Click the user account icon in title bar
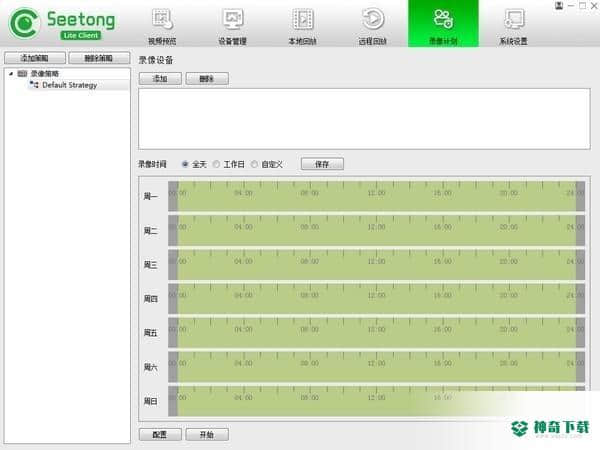The width and height of the screenshot is (600, 450). 559,5
